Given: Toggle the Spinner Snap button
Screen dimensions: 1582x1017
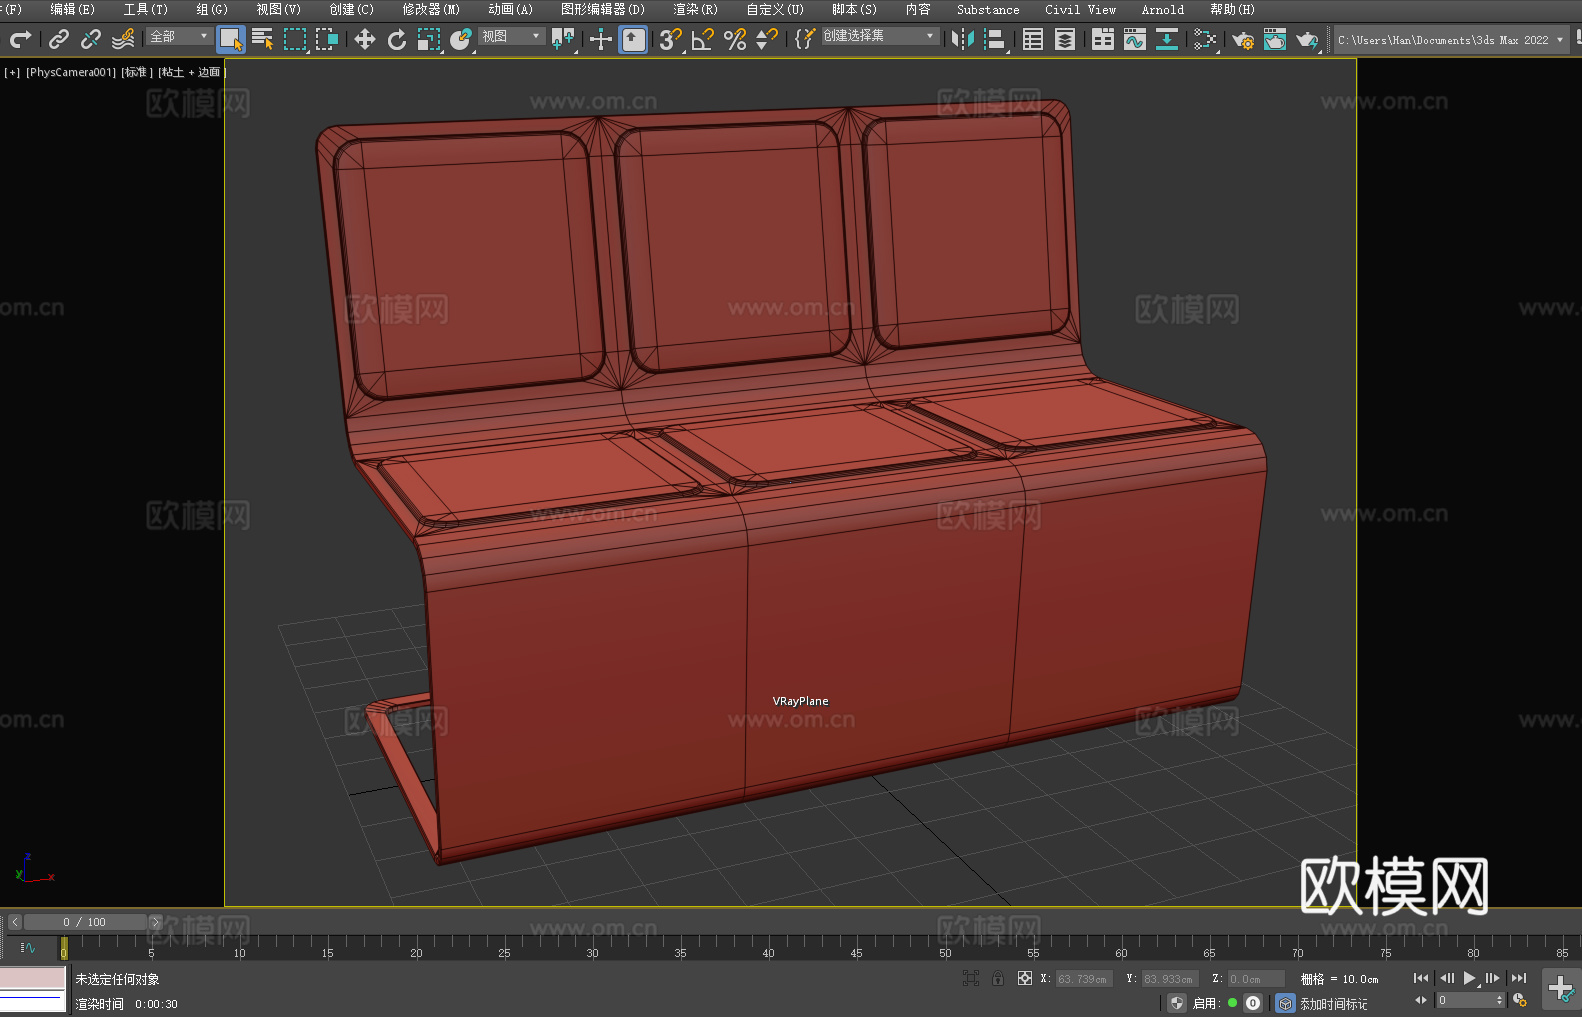Looking at the screenshot, I should [767, 39].
